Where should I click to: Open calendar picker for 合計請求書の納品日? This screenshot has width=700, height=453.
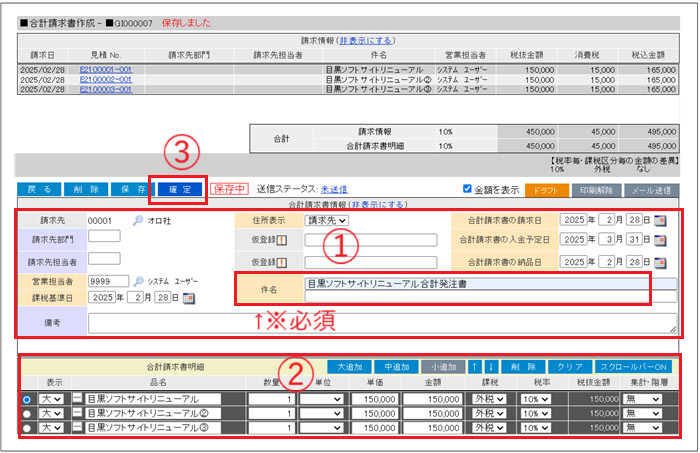660,260
